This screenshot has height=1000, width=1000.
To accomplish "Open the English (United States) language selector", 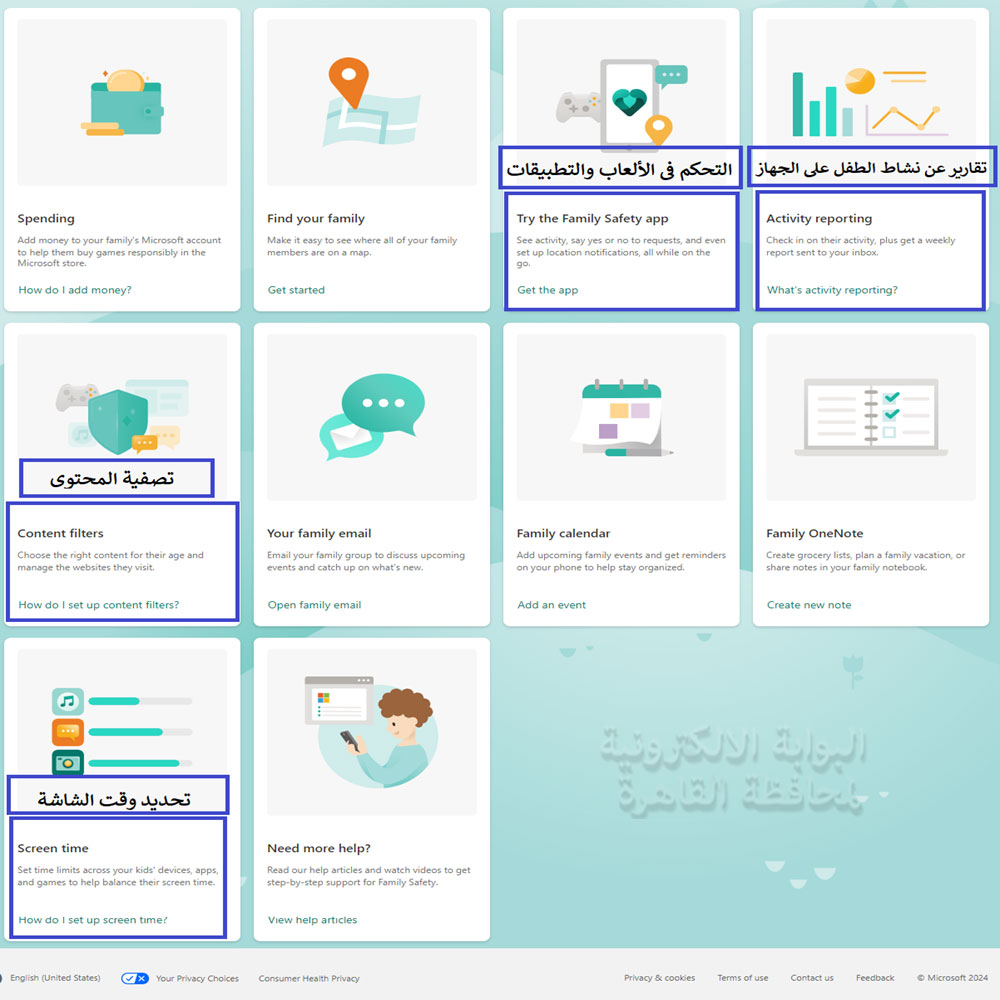I will (55, 978).
